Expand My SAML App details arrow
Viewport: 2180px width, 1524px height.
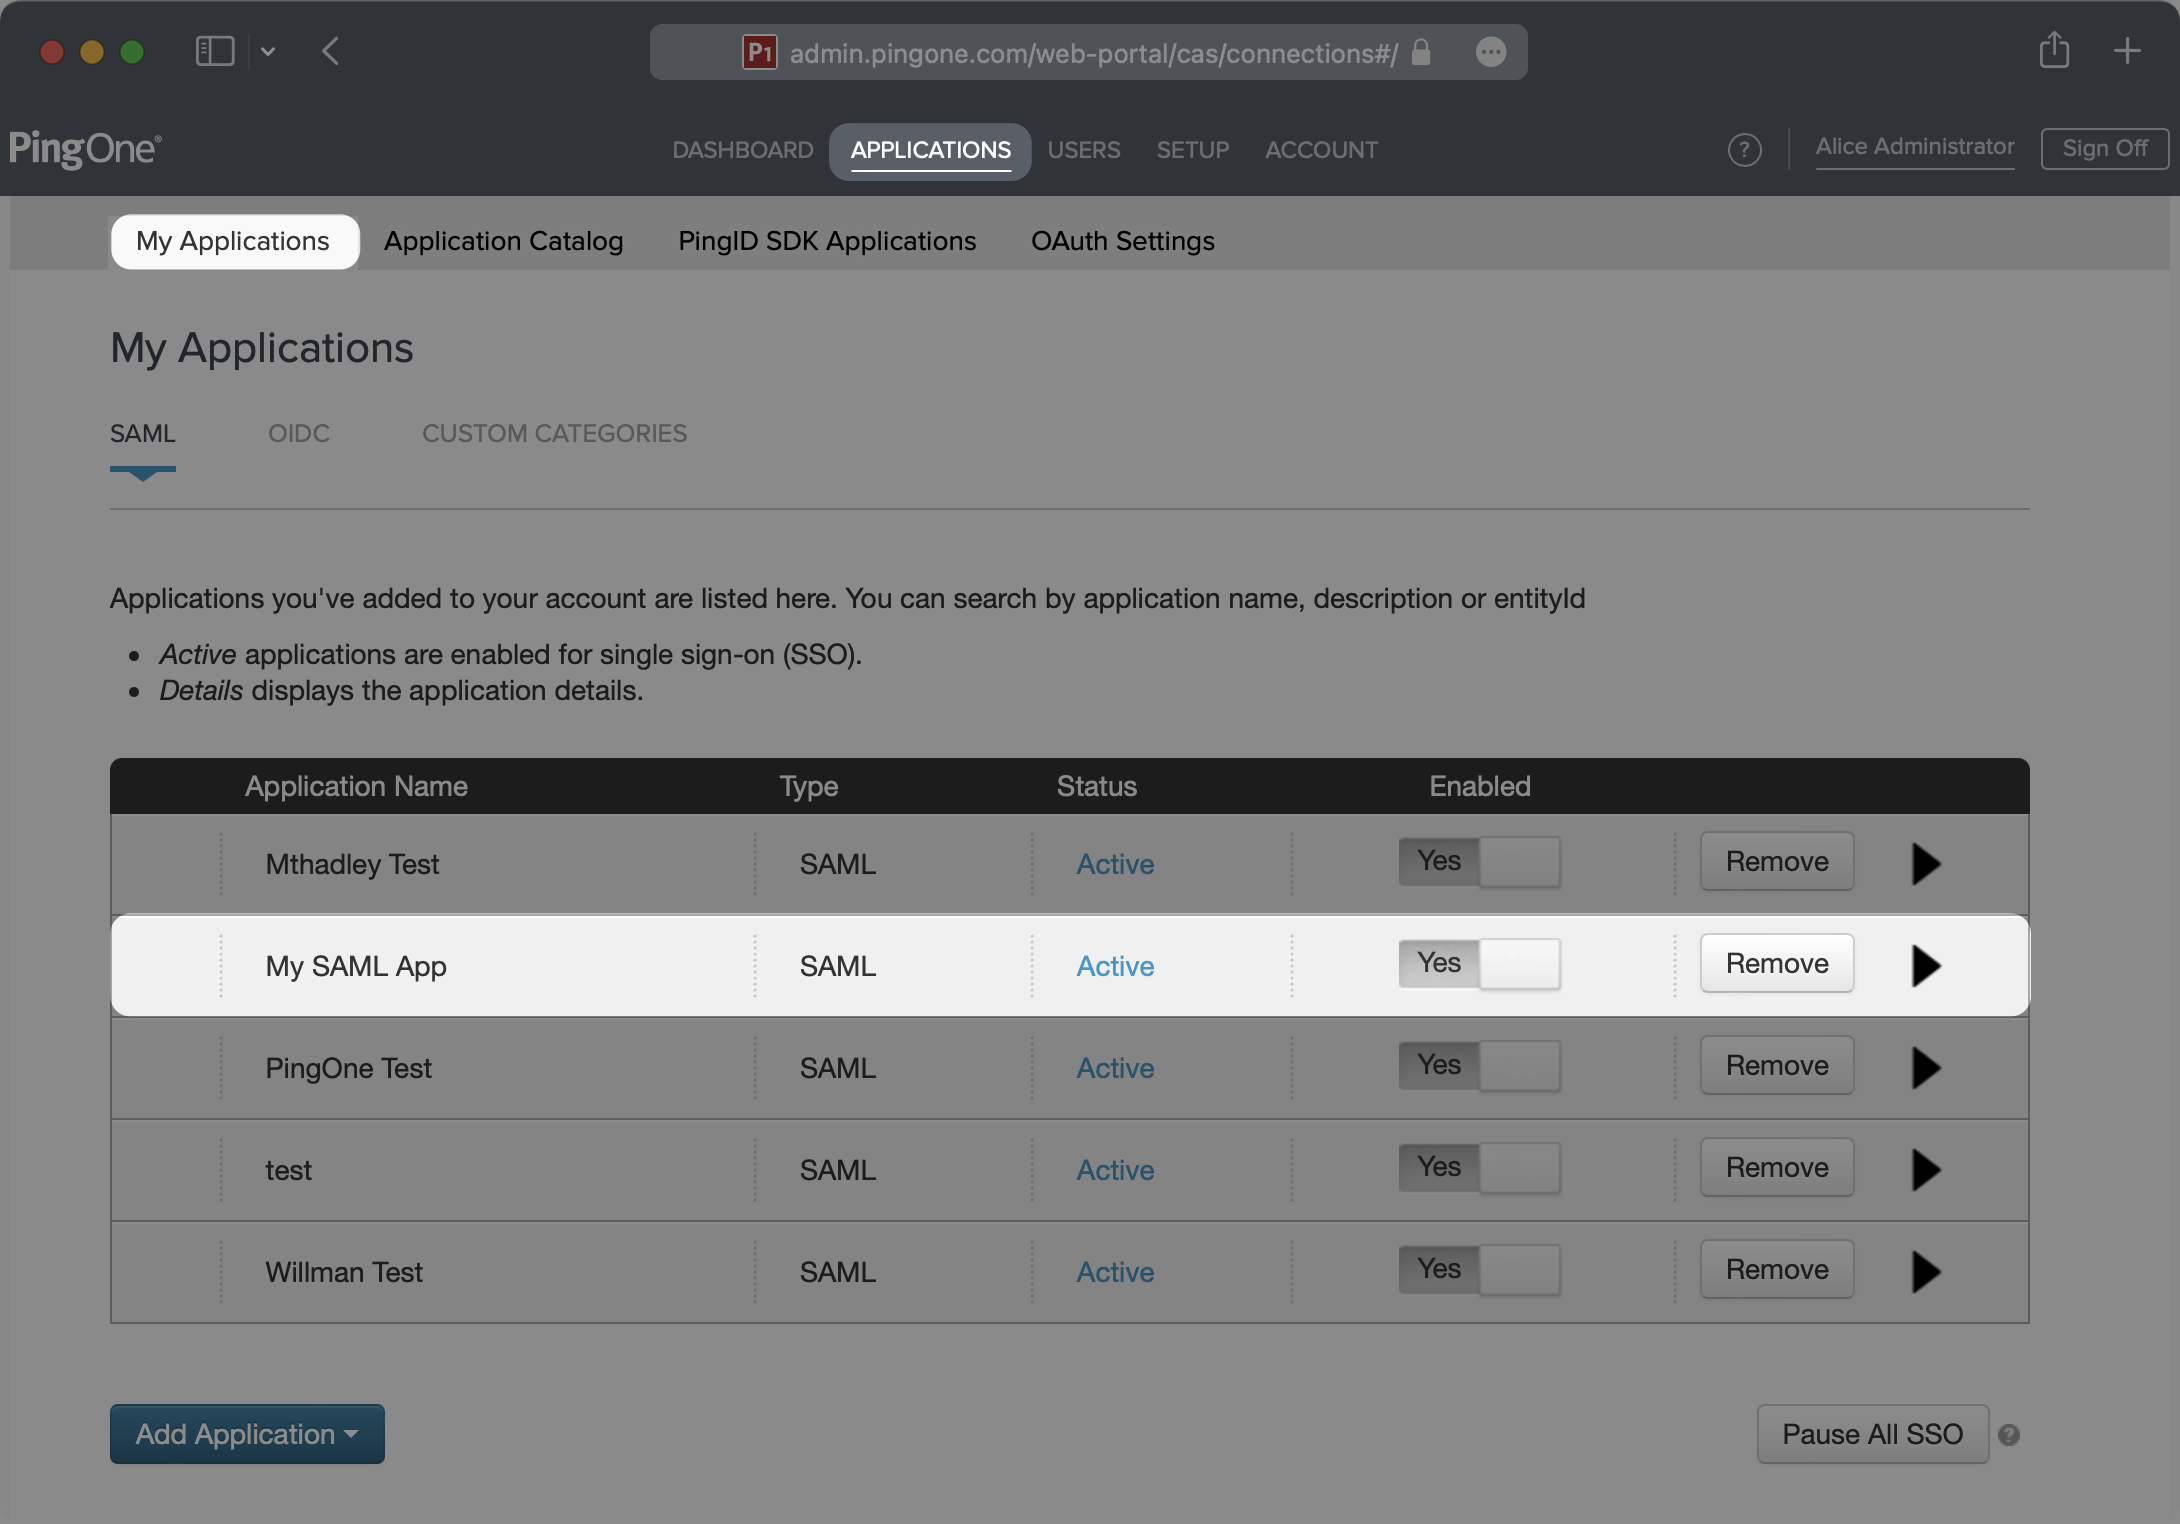pyautogui.click(x=1925, y=966)
